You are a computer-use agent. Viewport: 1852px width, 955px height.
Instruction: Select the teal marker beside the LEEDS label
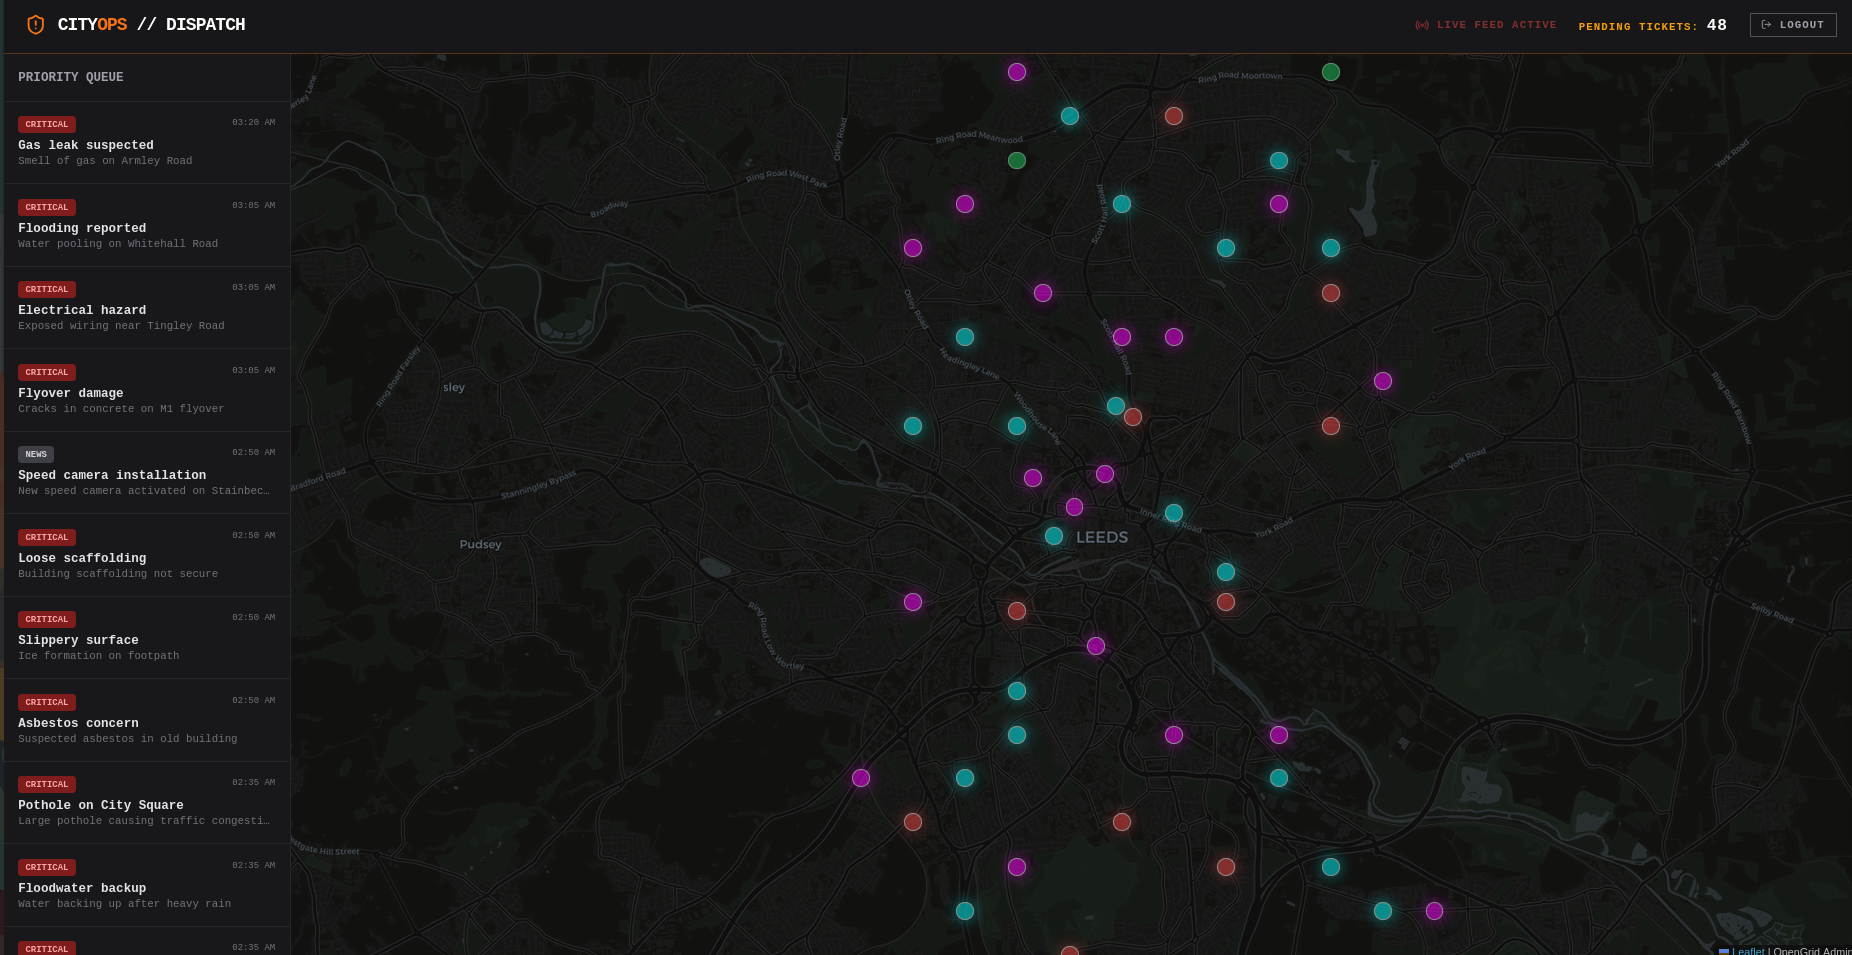[x=1054, y=536]
